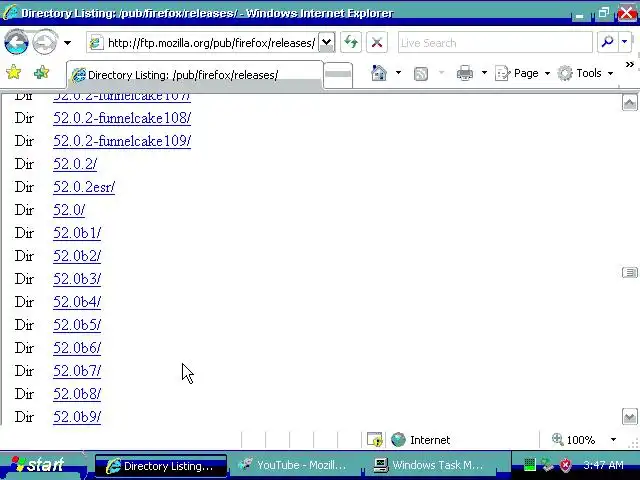The image size is (640, 480).
Task: Open the 52.0b7/ directory link
Action: click(x=77, y=371)
